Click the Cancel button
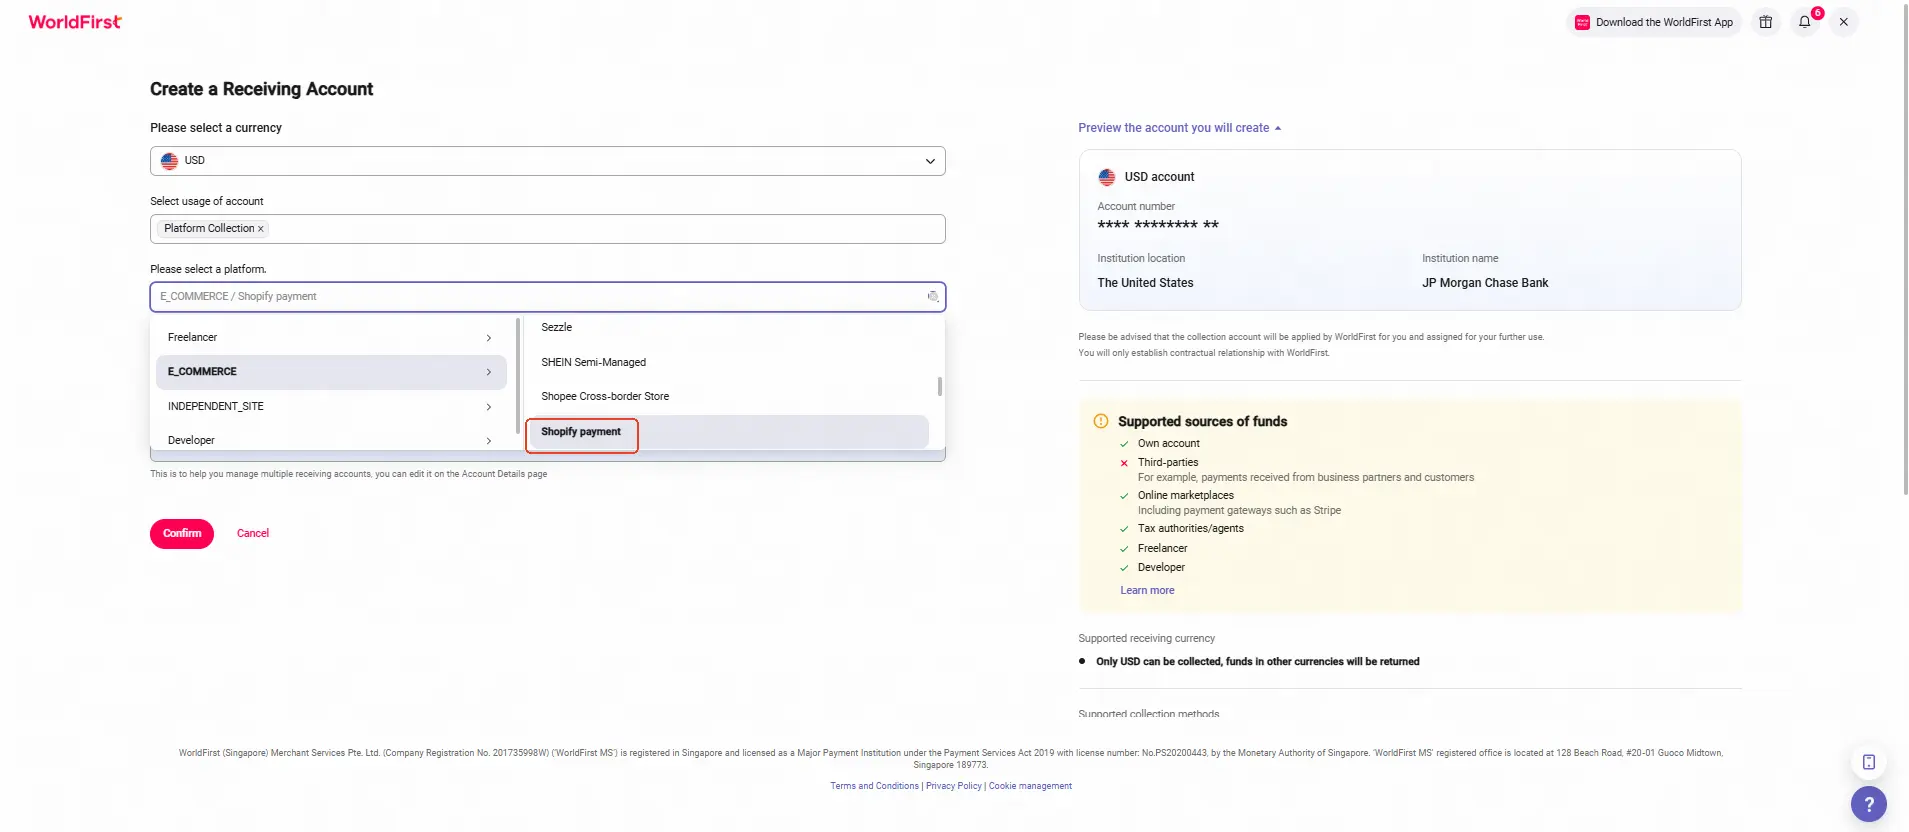Screen dimensions: 1909x832 click(x=253, y=534)
